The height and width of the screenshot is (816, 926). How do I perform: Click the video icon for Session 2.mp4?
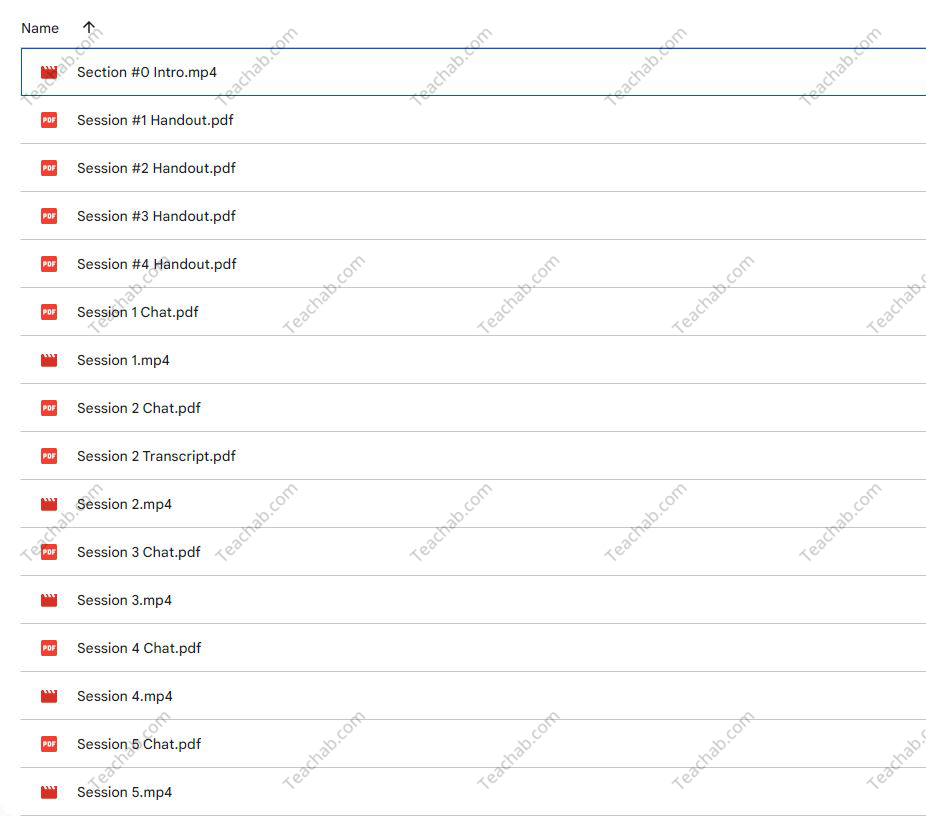49,504
